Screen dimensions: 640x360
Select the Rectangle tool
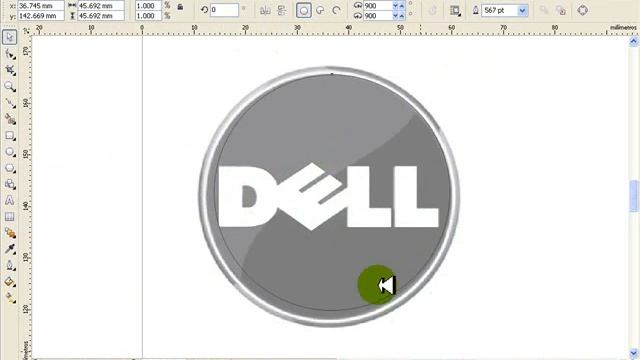(9, 136)
